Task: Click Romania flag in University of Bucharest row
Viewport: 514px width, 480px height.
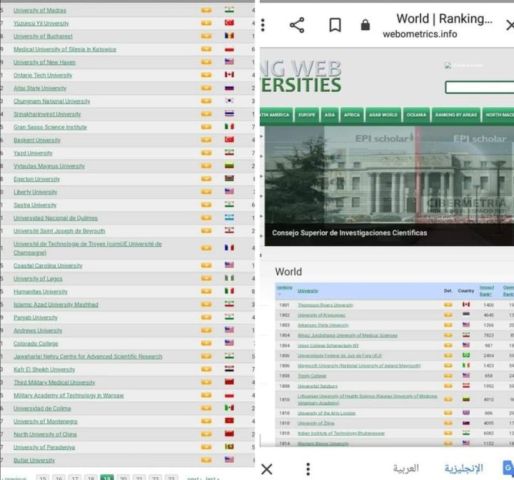Action: [x=229, y=36]
